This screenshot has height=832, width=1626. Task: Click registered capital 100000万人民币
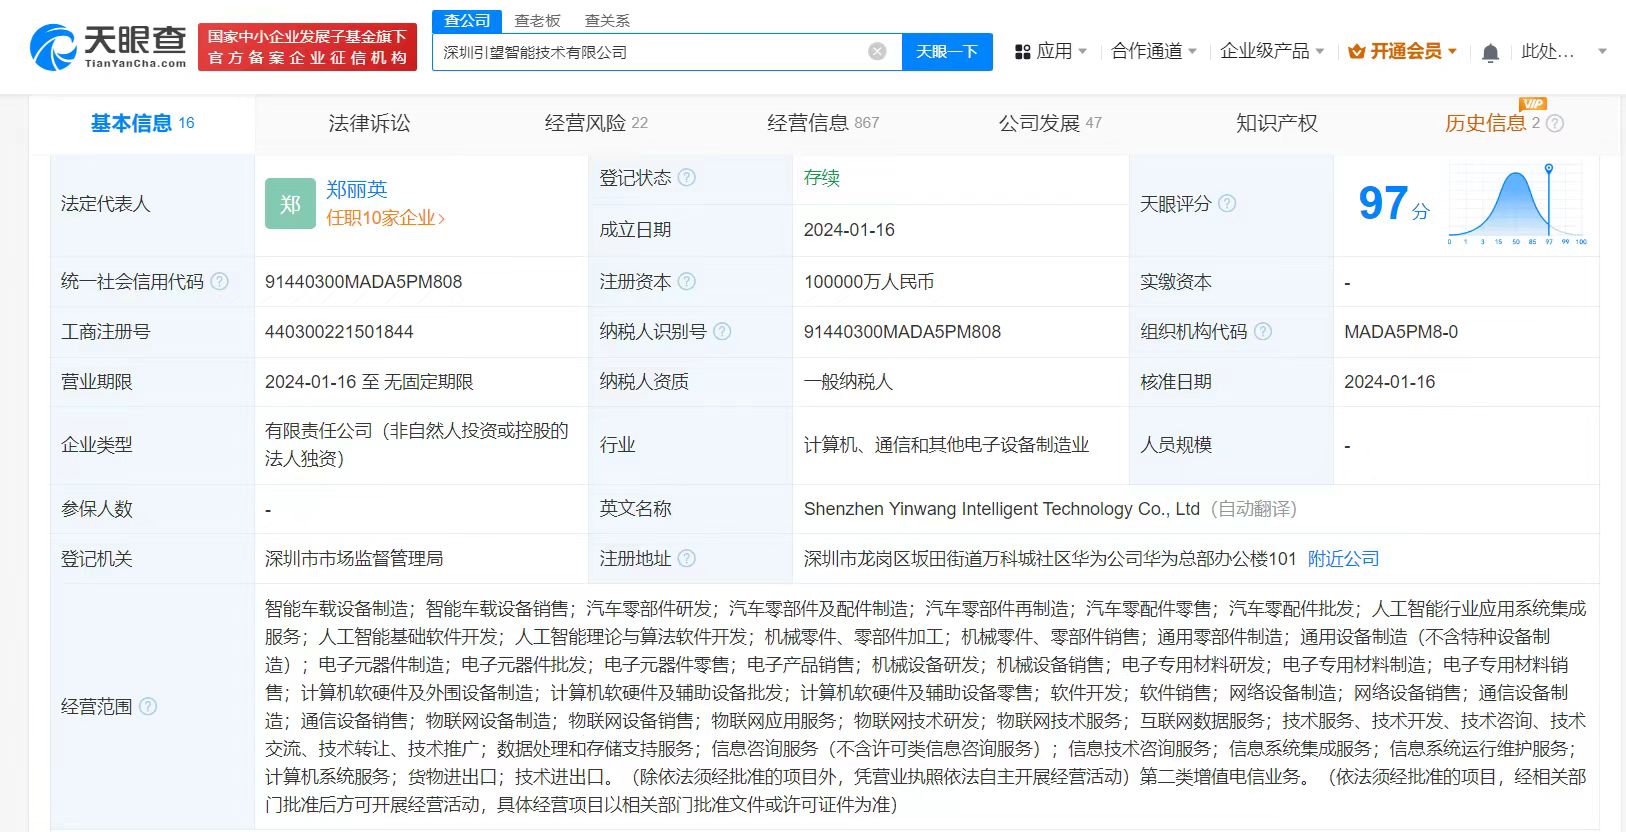tap(869, 282)
